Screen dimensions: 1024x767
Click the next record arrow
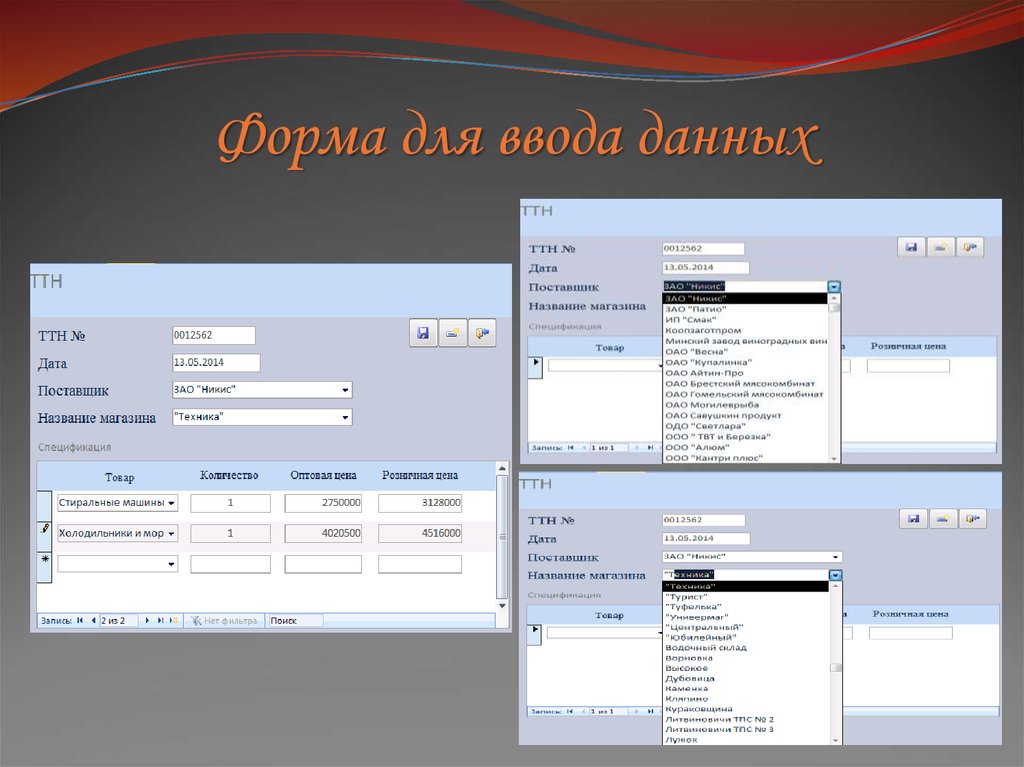(x=146, y=620)
